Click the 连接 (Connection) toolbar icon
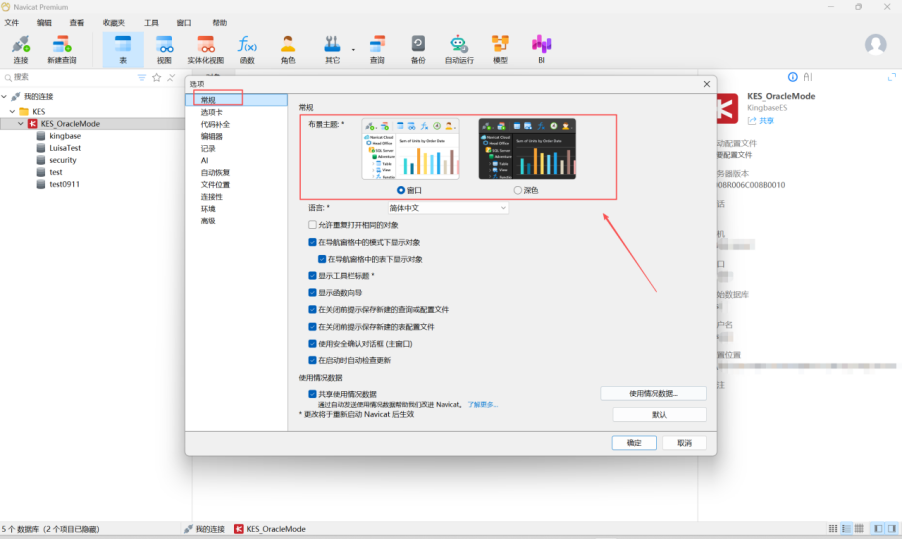 coord(21,46)
